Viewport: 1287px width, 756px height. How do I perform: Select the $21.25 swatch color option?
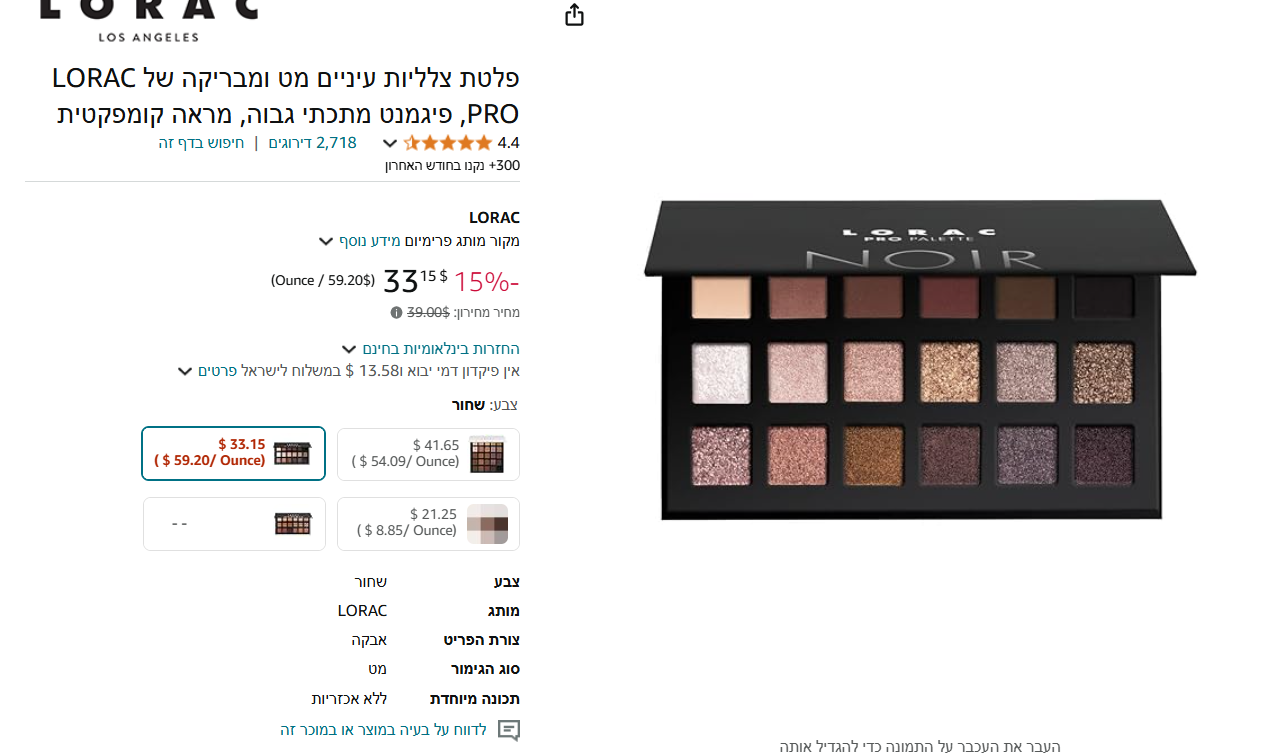coord(428,523)
